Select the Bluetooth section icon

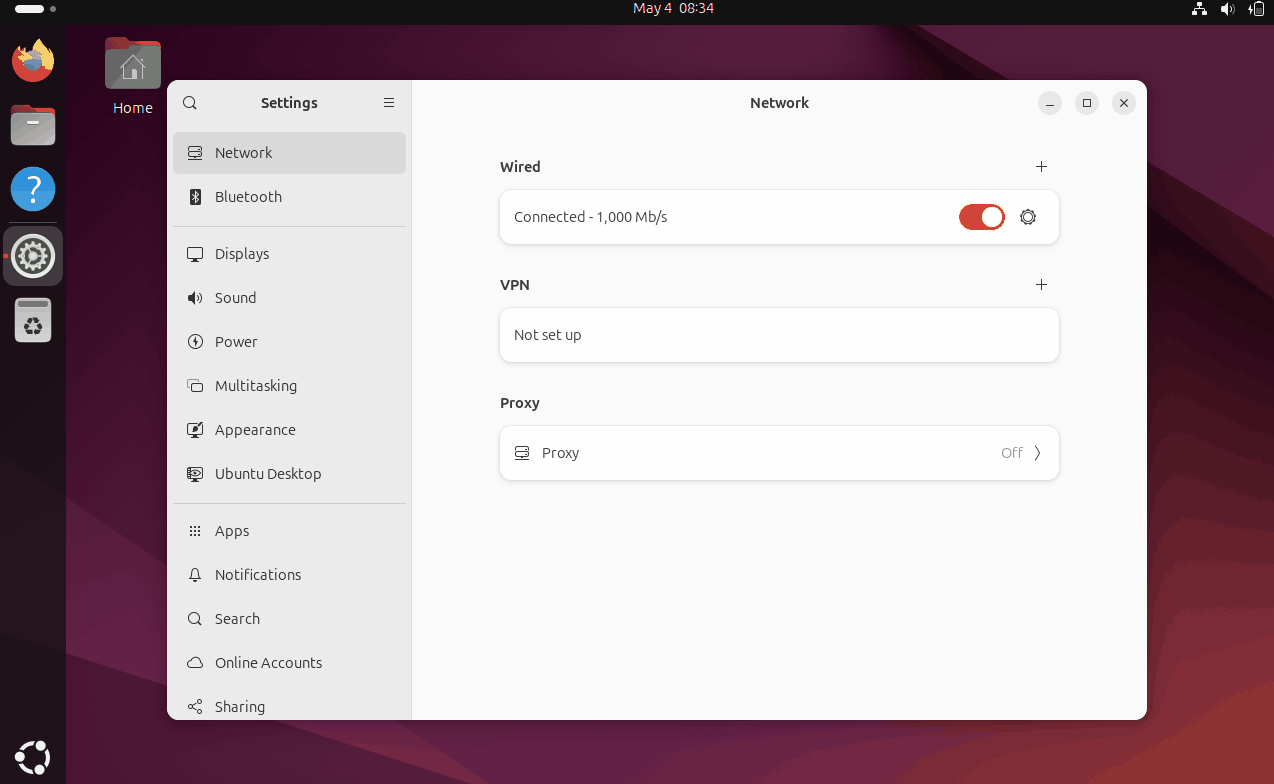pyautogui.click(x=196, y=196)
